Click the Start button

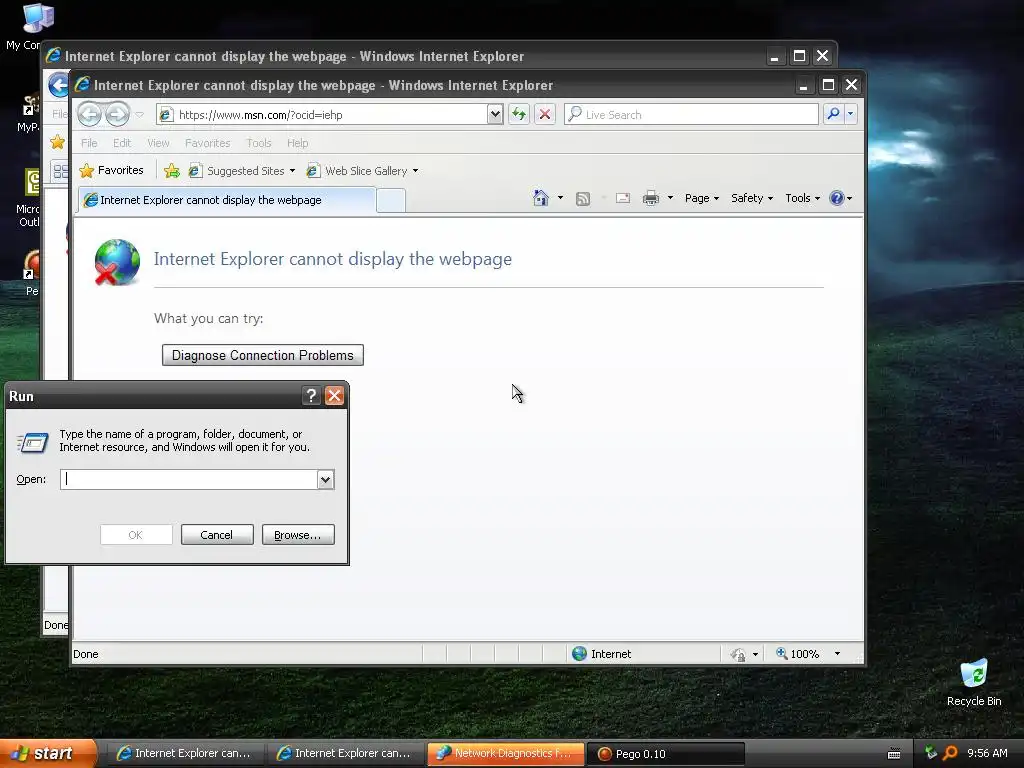[x=48, y=754]
